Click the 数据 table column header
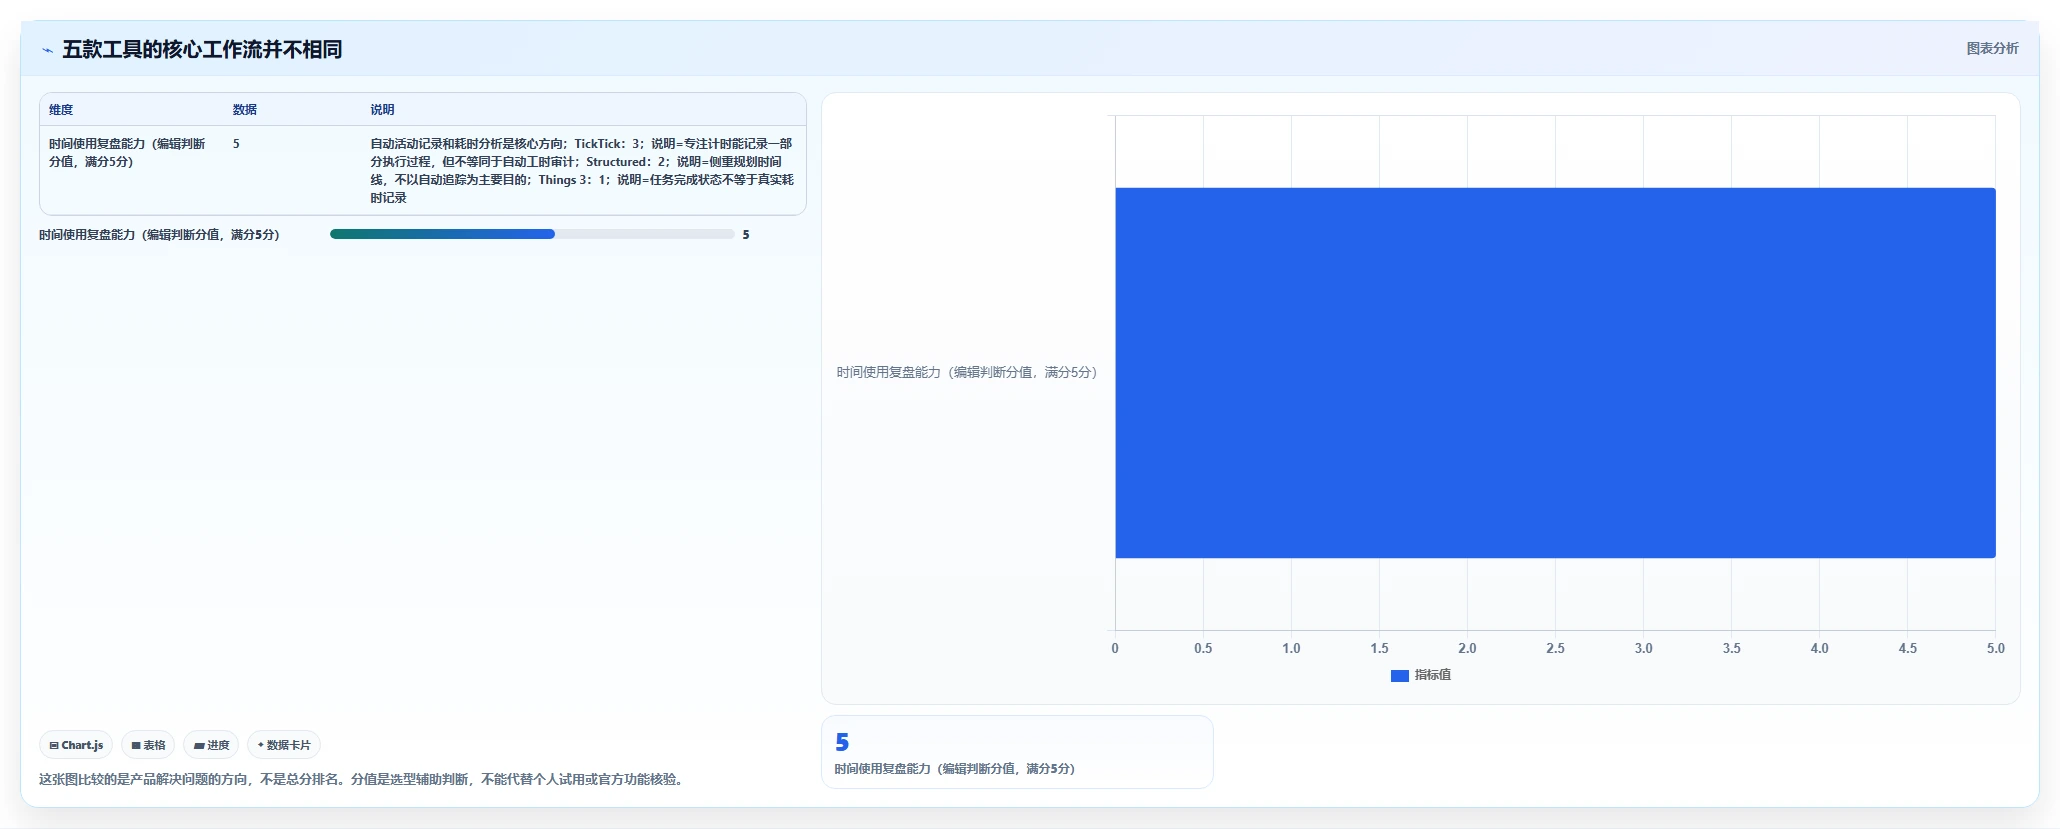Viewport: 2060px width, 829px height. point(245,110)
